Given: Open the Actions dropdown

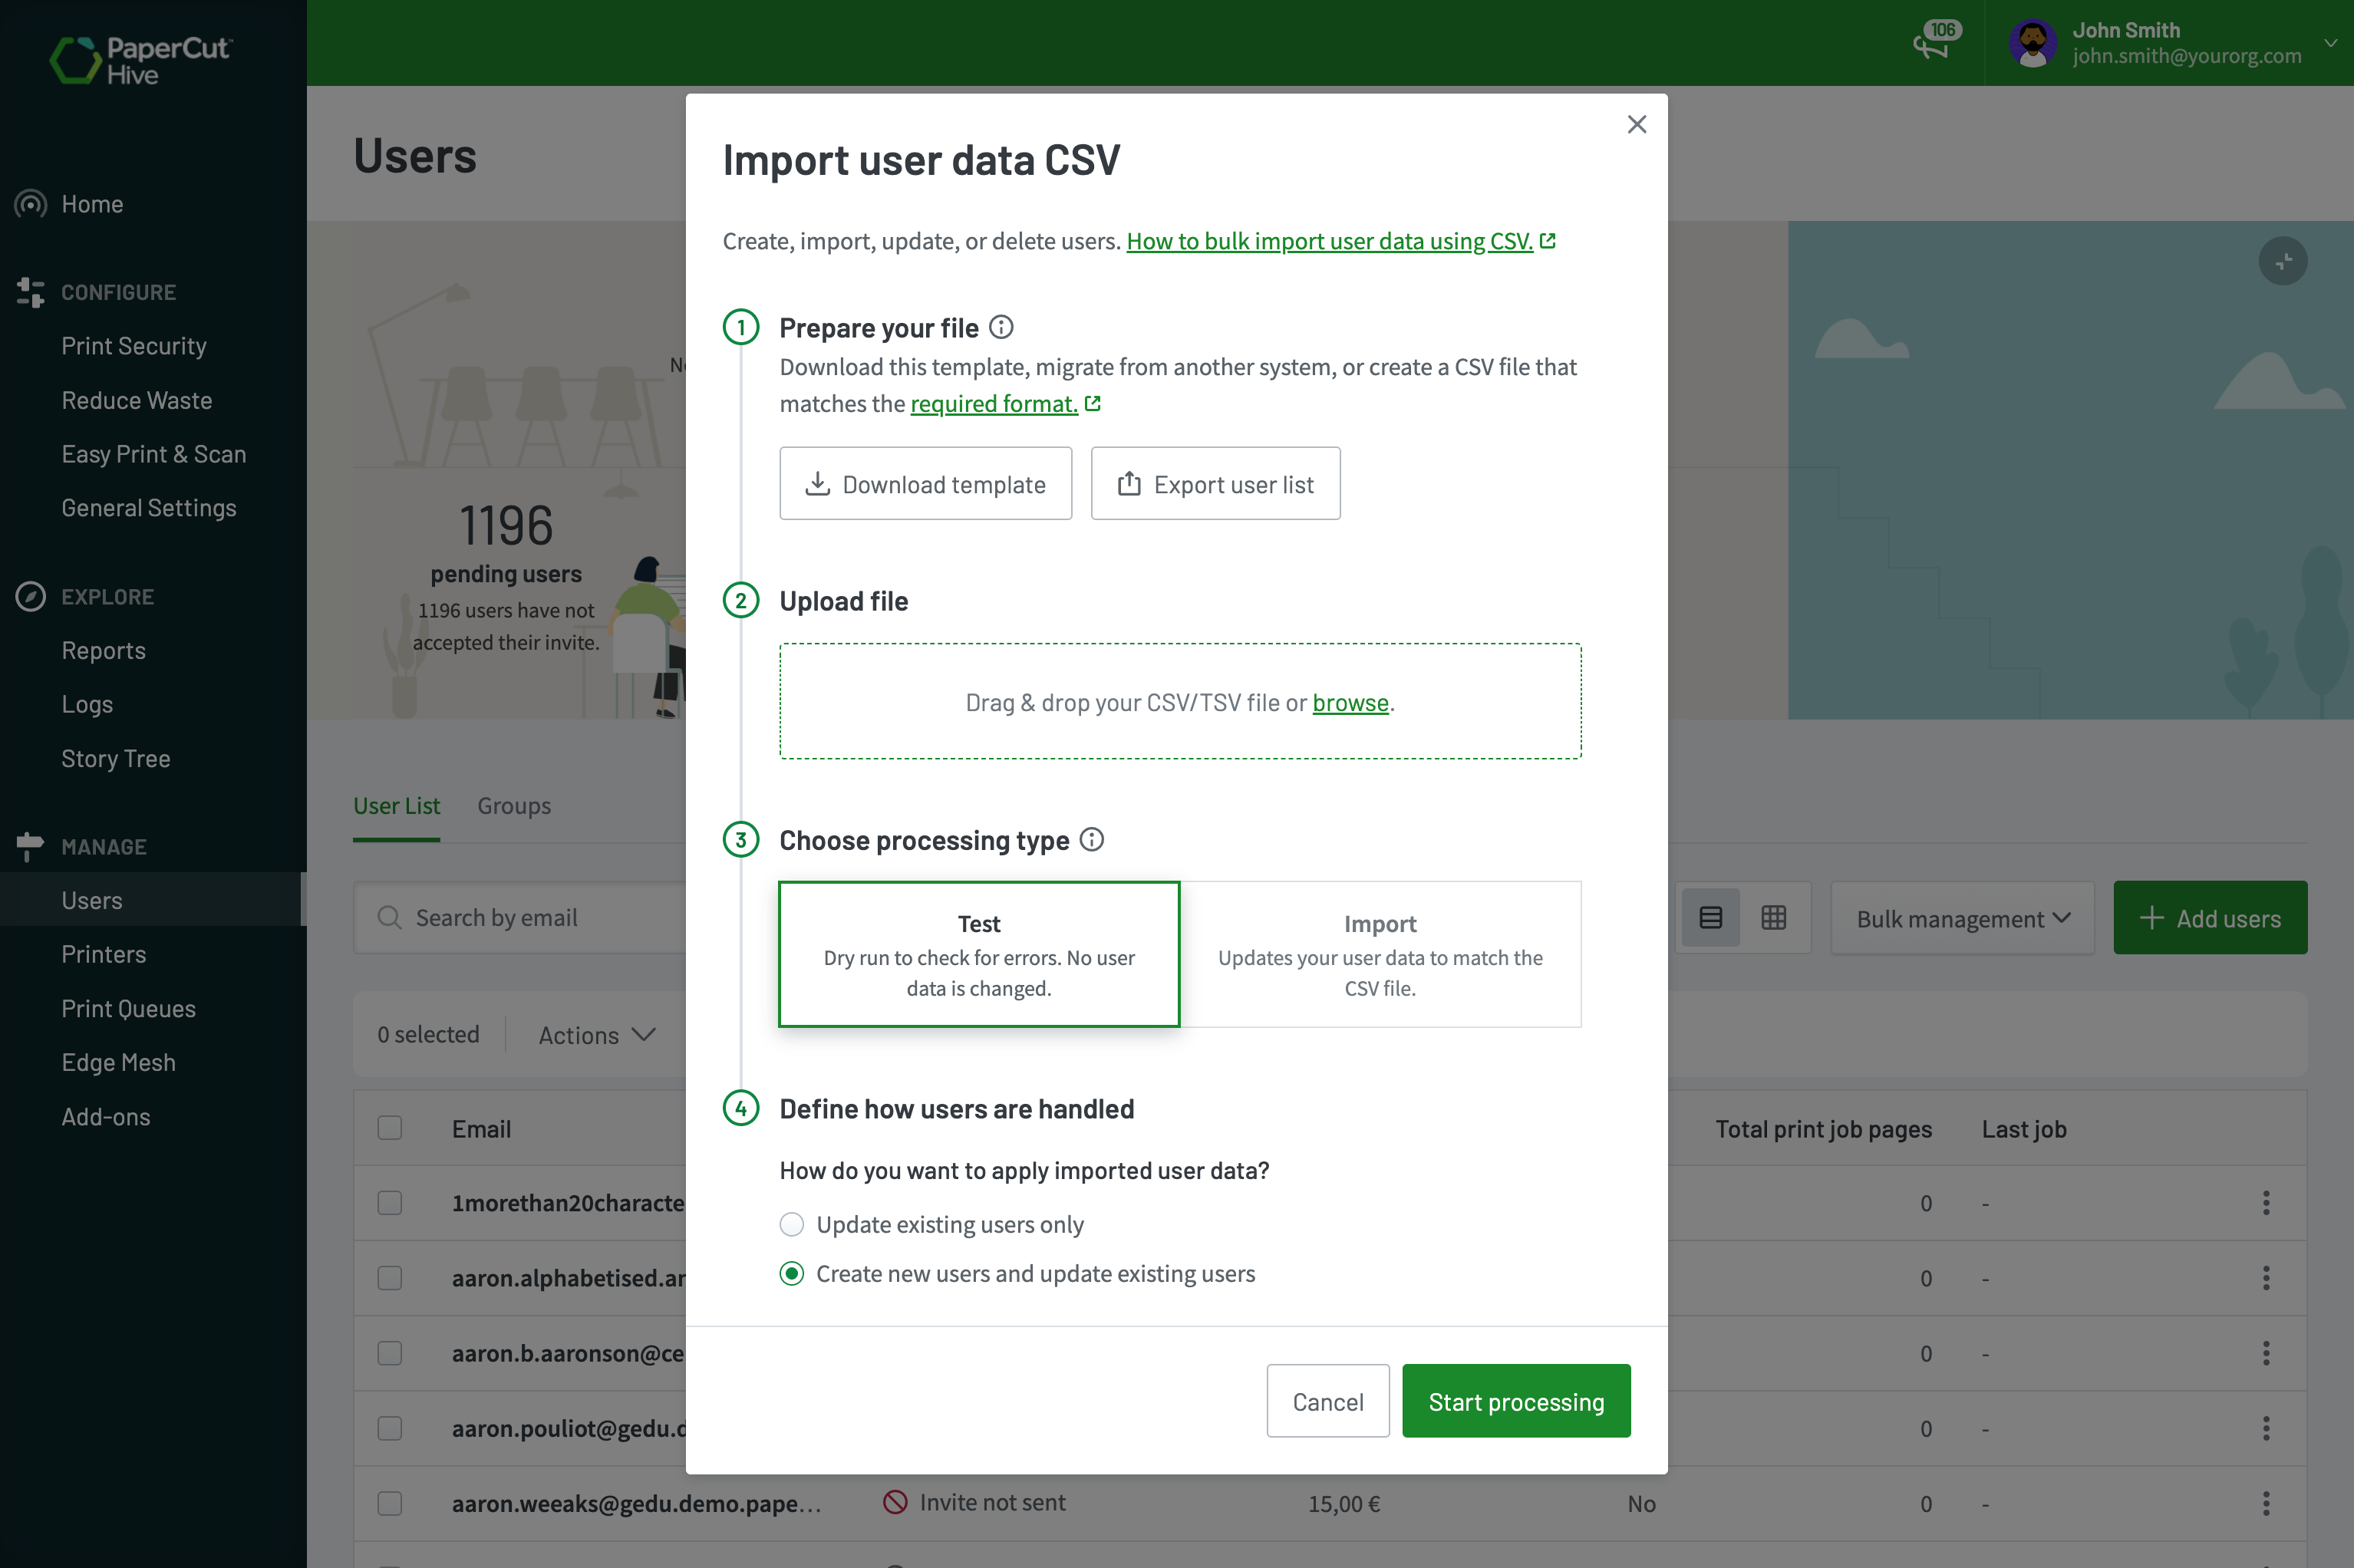Looking at the screenshot, I should [596, 1035].
